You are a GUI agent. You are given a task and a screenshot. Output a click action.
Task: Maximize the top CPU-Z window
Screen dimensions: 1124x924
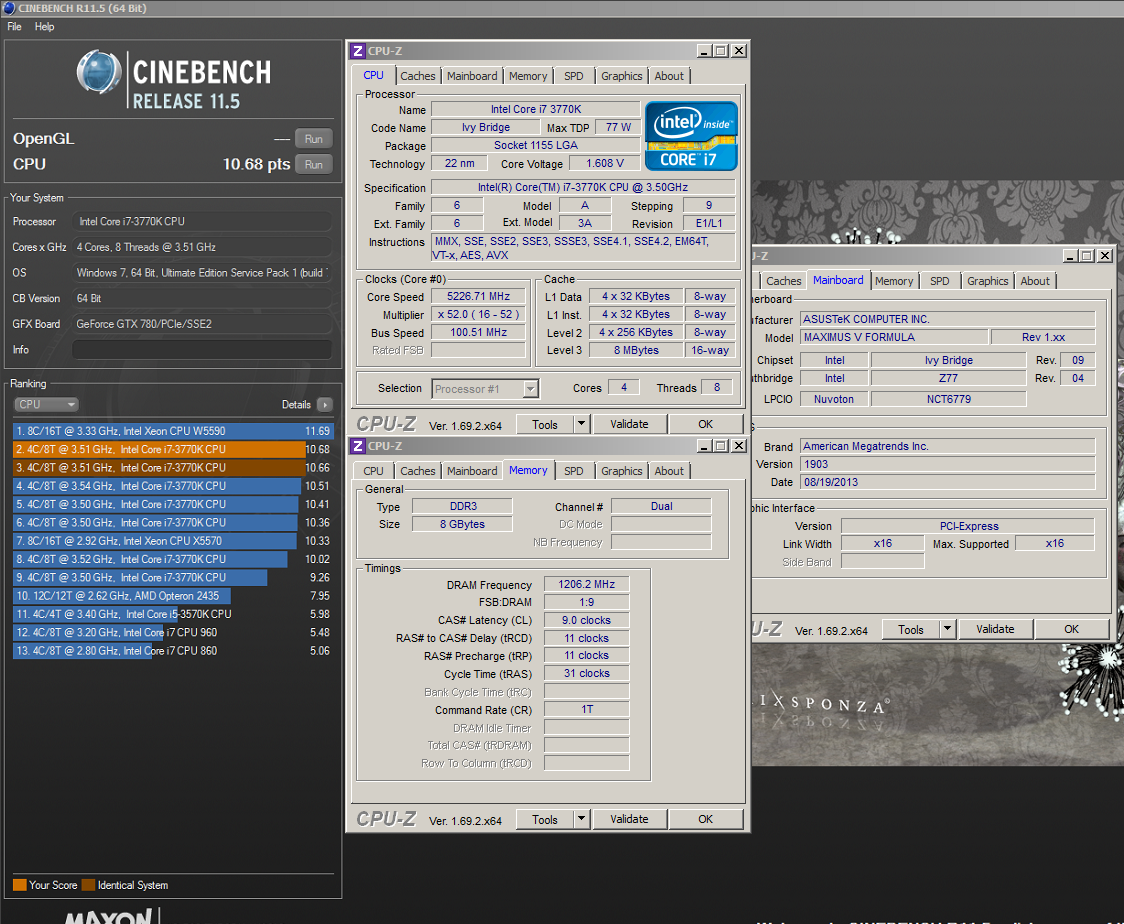click(721, 51)
